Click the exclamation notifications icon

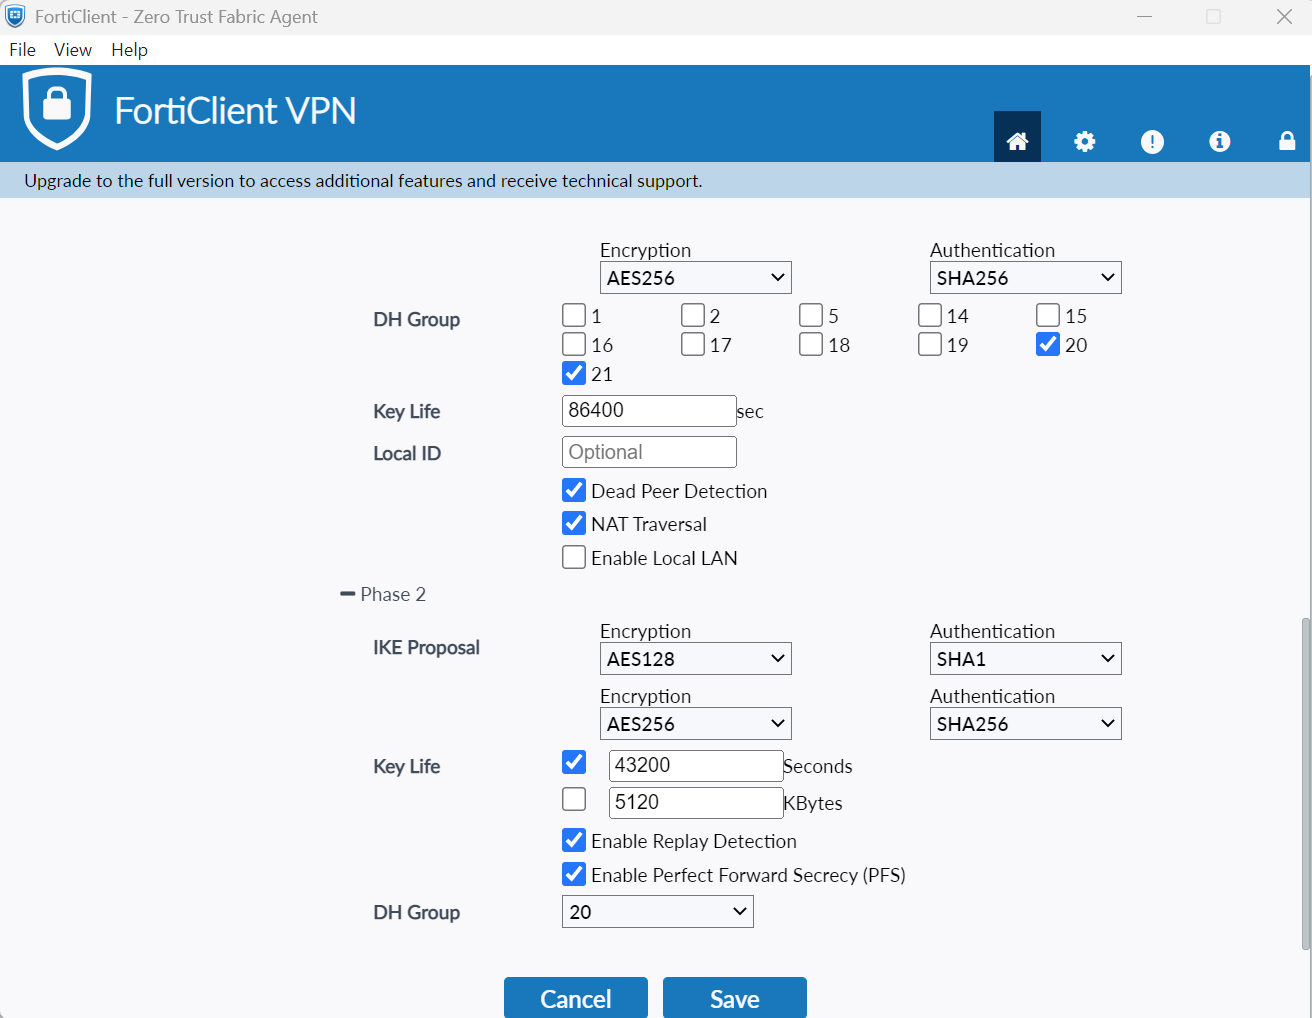click(1152, 141)
